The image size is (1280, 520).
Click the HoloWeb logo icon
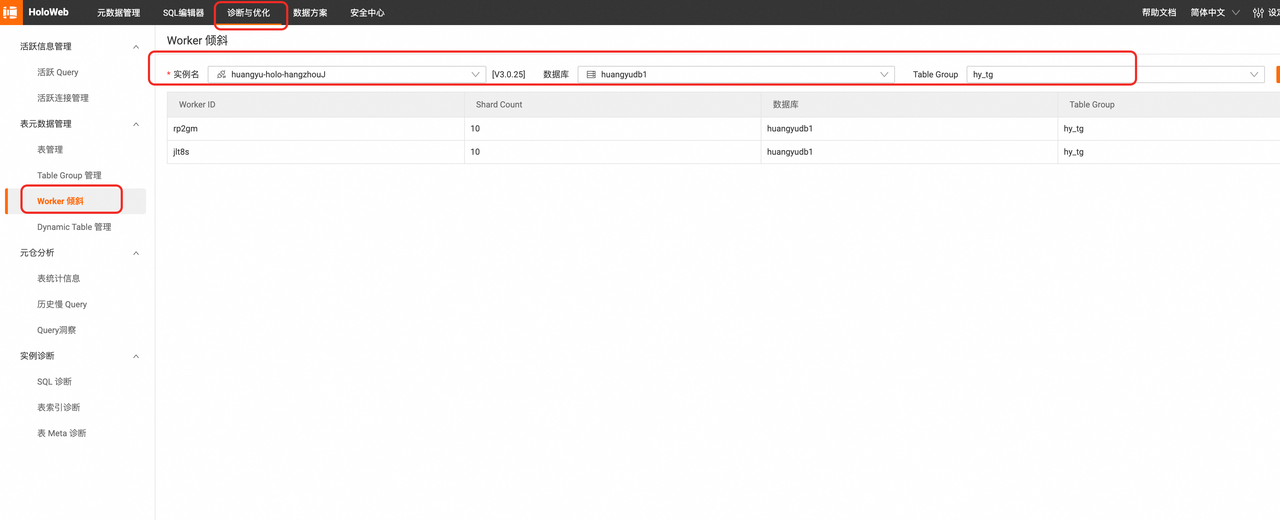click(x=11, y=12)
